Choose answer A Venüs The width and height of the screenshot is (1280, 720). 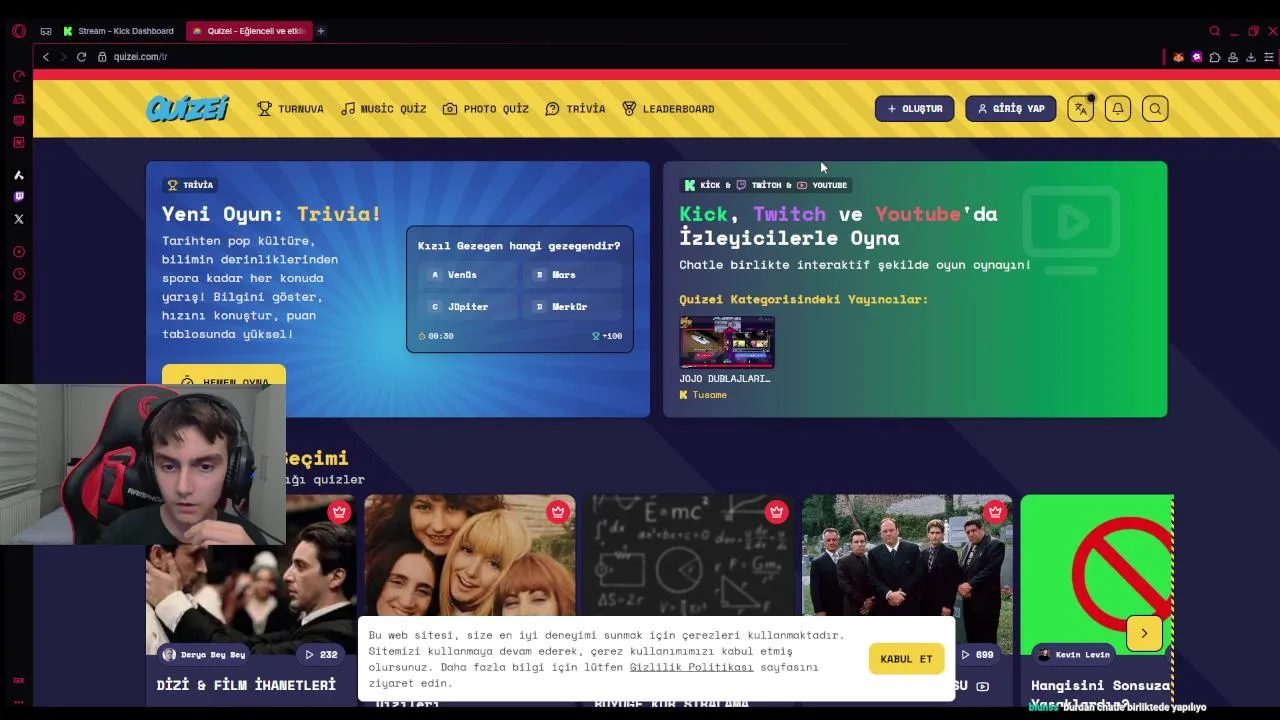(x=468, y=275)
